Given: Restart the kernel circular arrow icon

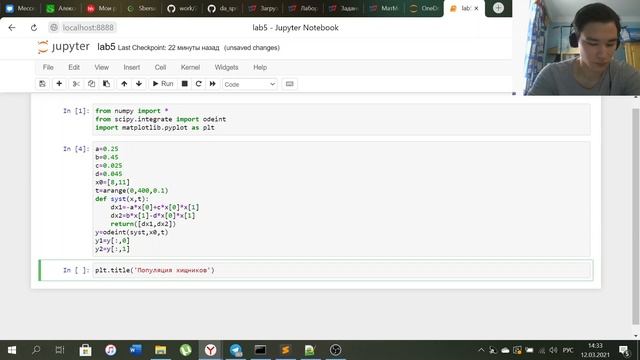Looking at the screenshot, I should (199, 84).
